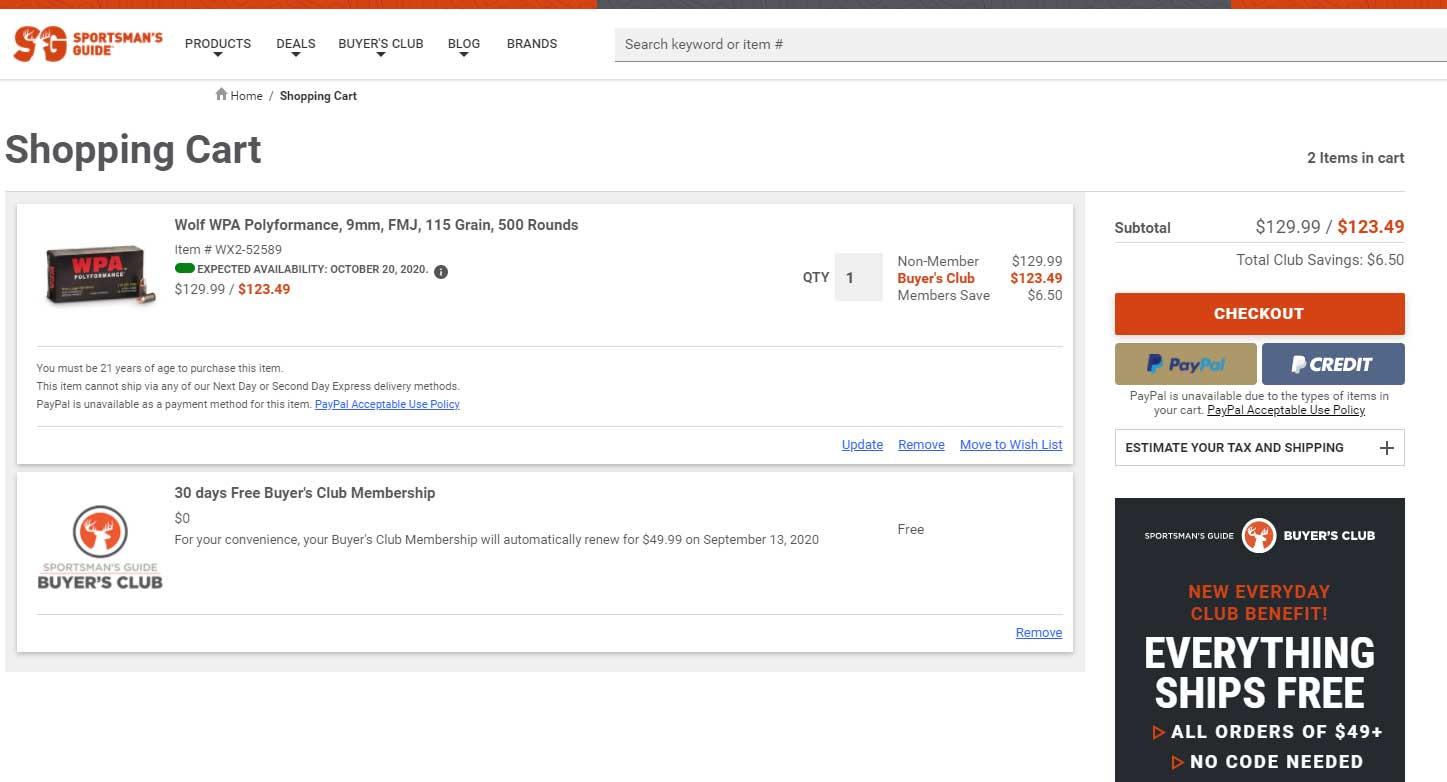The height and width of the screenshot is (782, 1447).
Task: Remove the Buyer's Club Membership item
Action: point(1039,633)
